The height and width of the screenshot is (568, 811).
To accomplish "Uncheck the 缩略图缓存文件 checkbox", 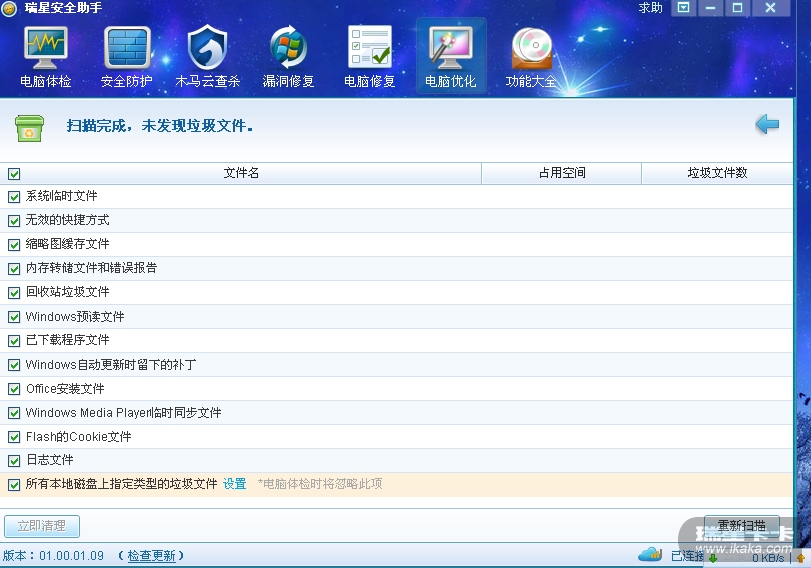I will coord(14,245).
